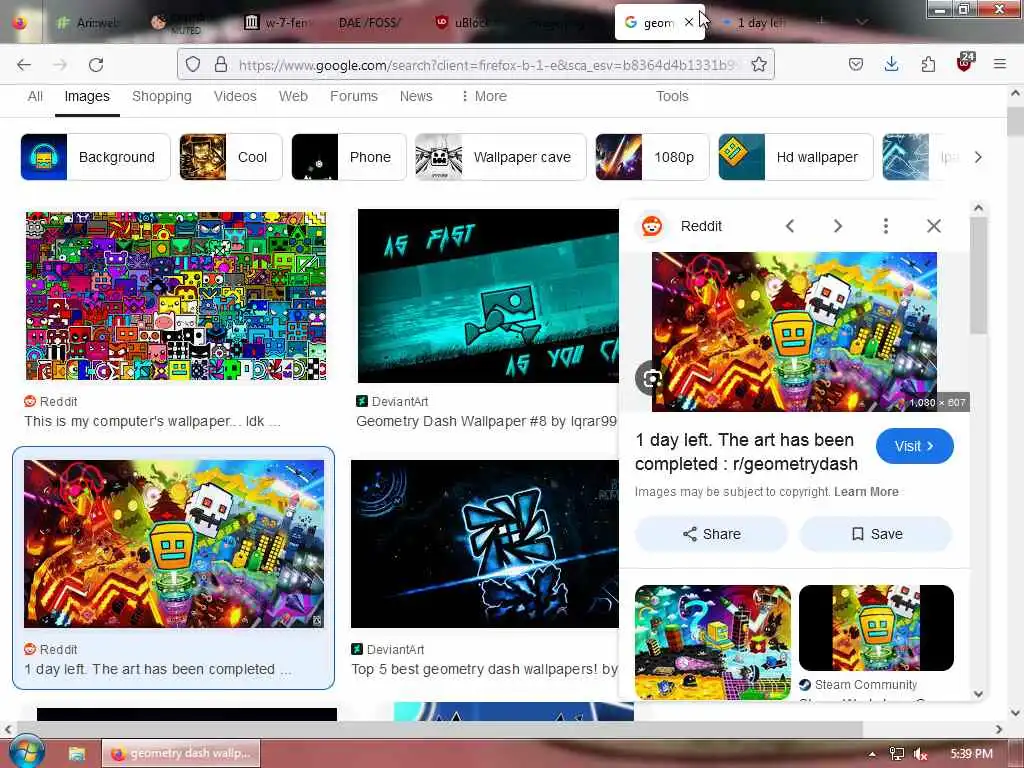Image resolution: width=1024 pixels, height=768 pixels.
Task: Switch to the Videos results tab
Action: point(235,96)
